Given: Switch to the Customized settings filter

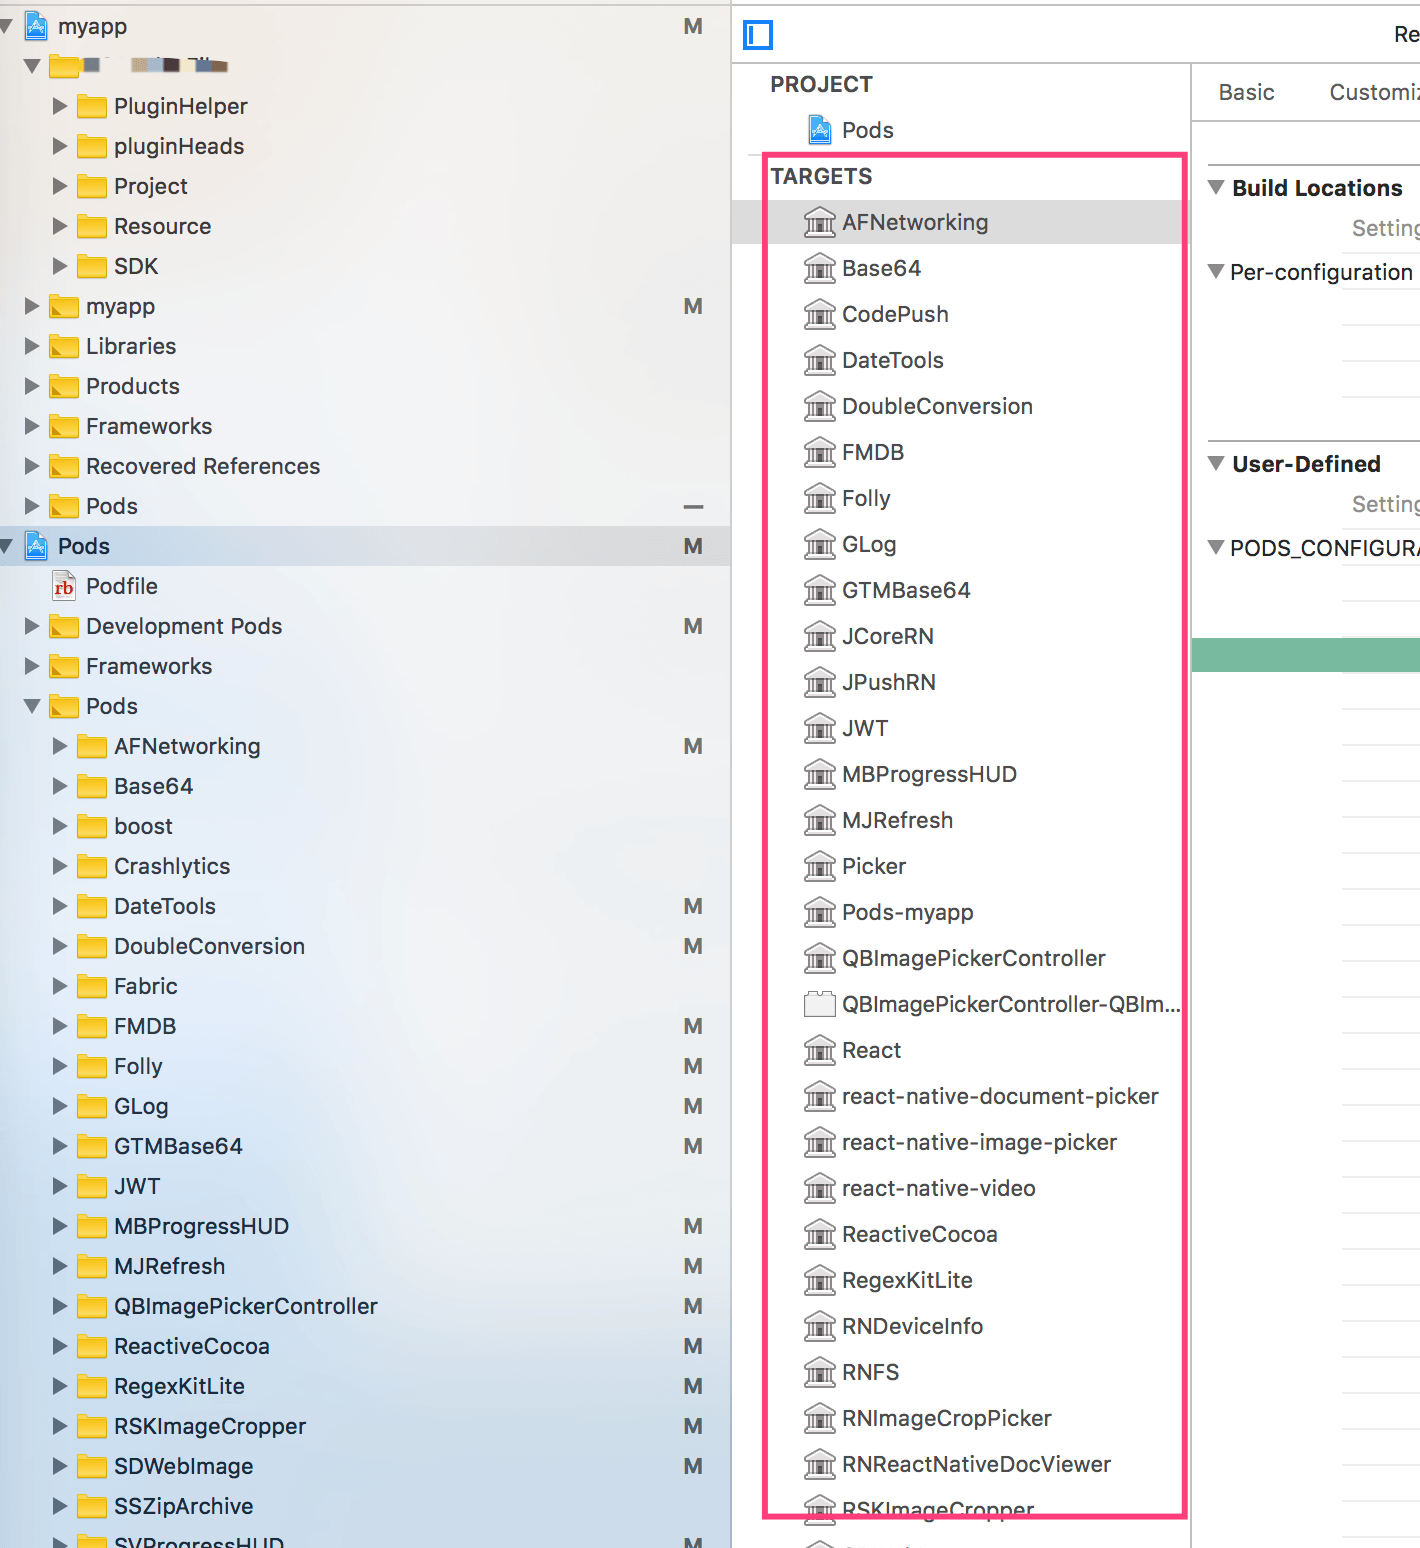Looking at the screenshot, I should (1374, 92).
